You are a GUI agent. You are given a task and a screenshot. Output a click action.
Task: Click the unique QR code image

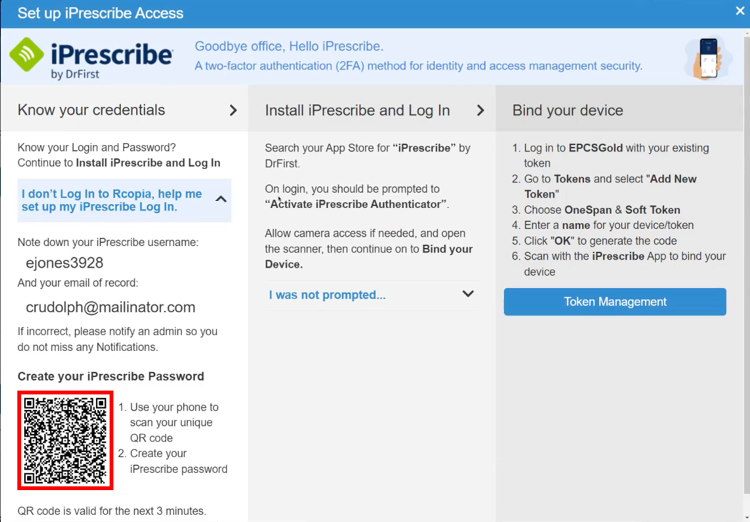click(x=66, y=440)
